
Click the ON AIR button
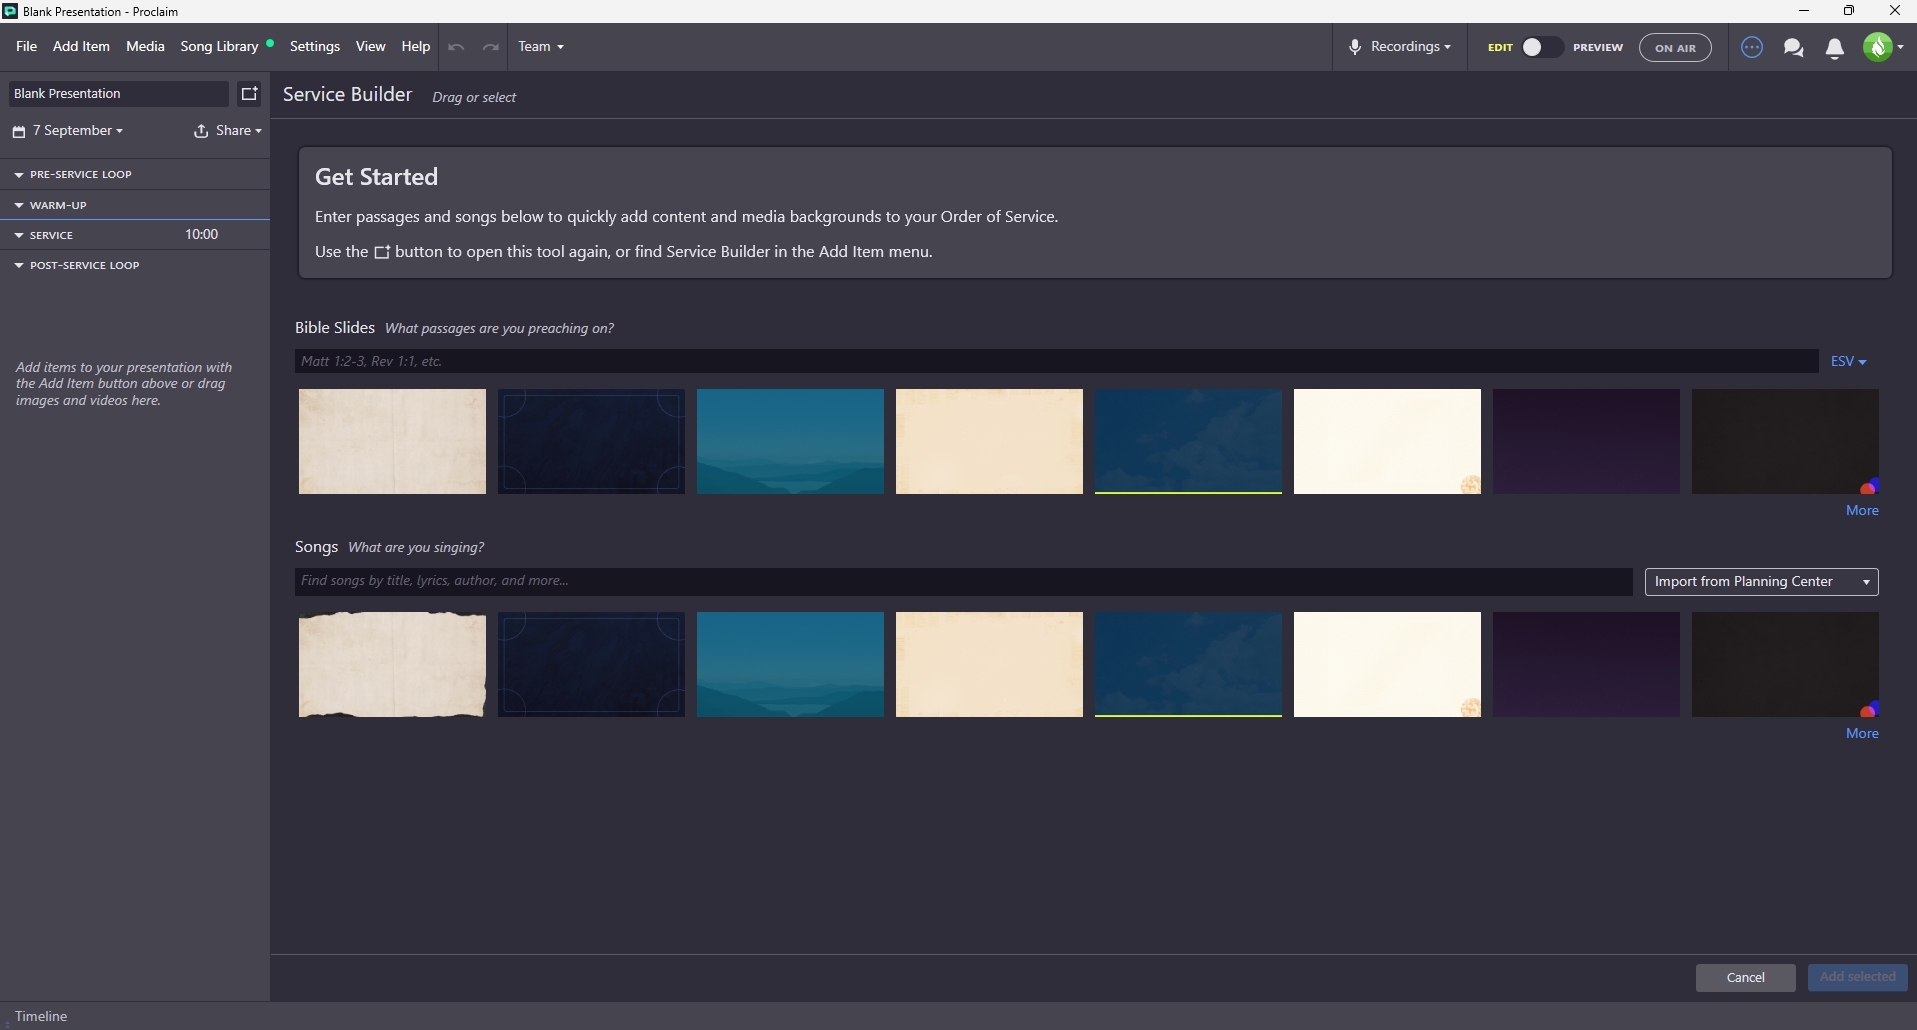click(x=1675, y=47)
